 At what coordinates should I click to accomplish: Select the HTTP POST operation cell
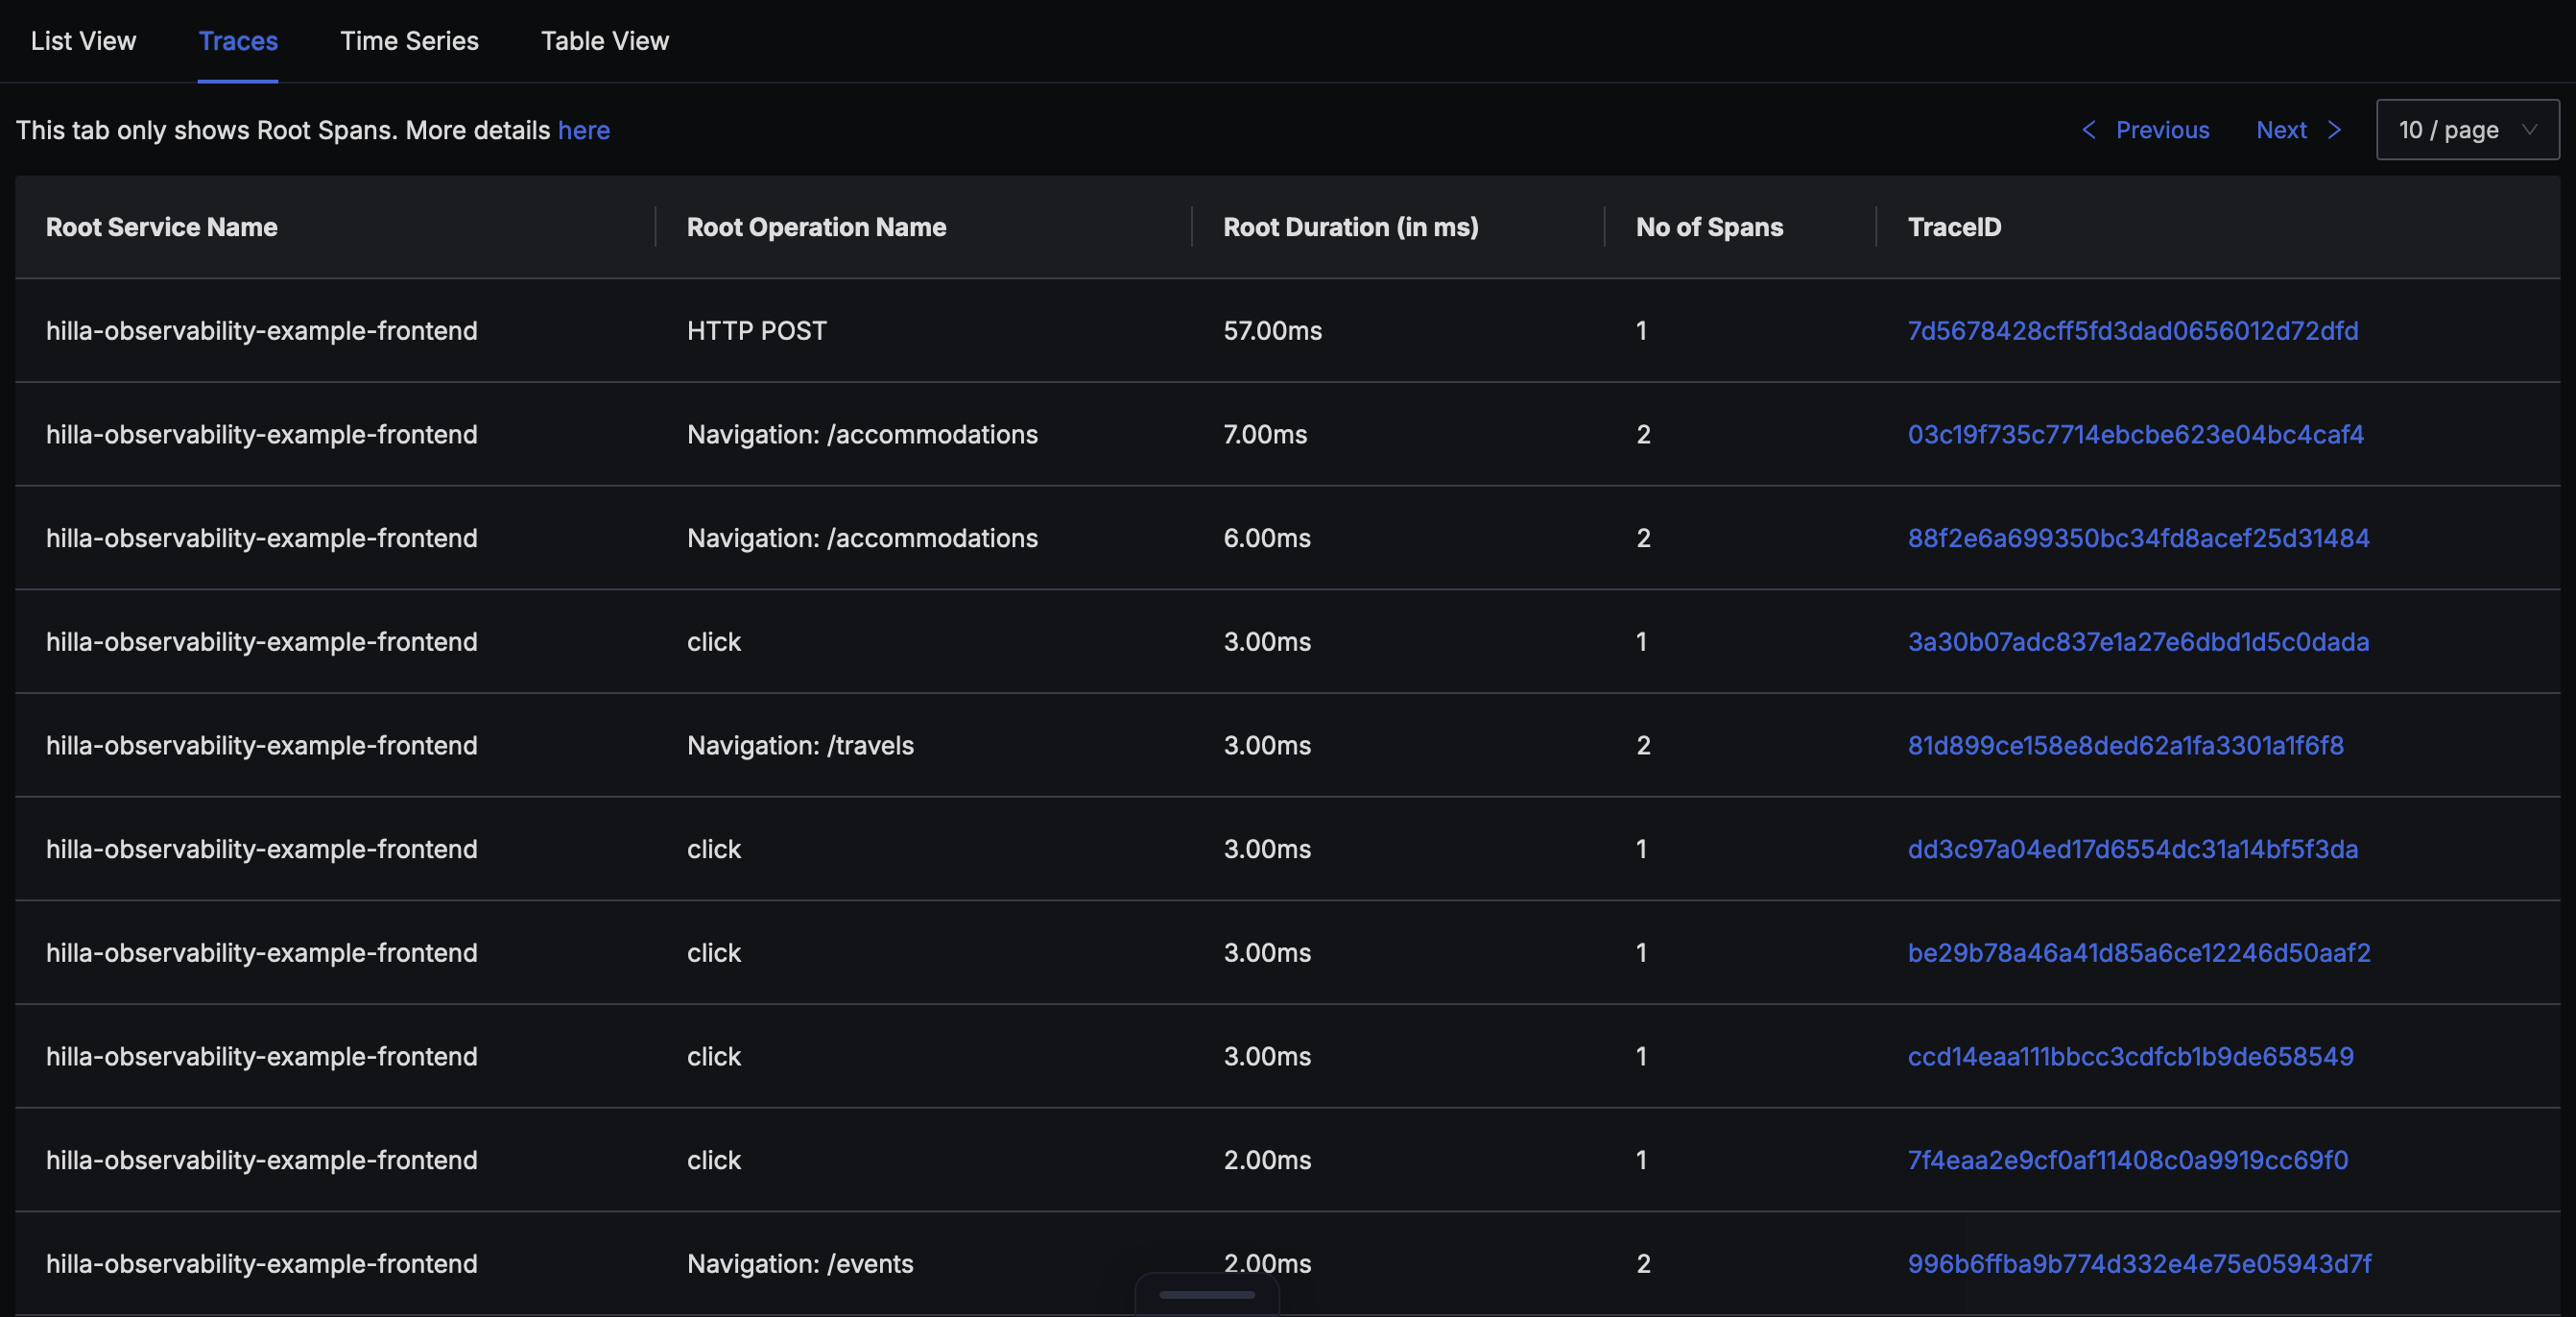pyautogui.click(x=757, y=331)
